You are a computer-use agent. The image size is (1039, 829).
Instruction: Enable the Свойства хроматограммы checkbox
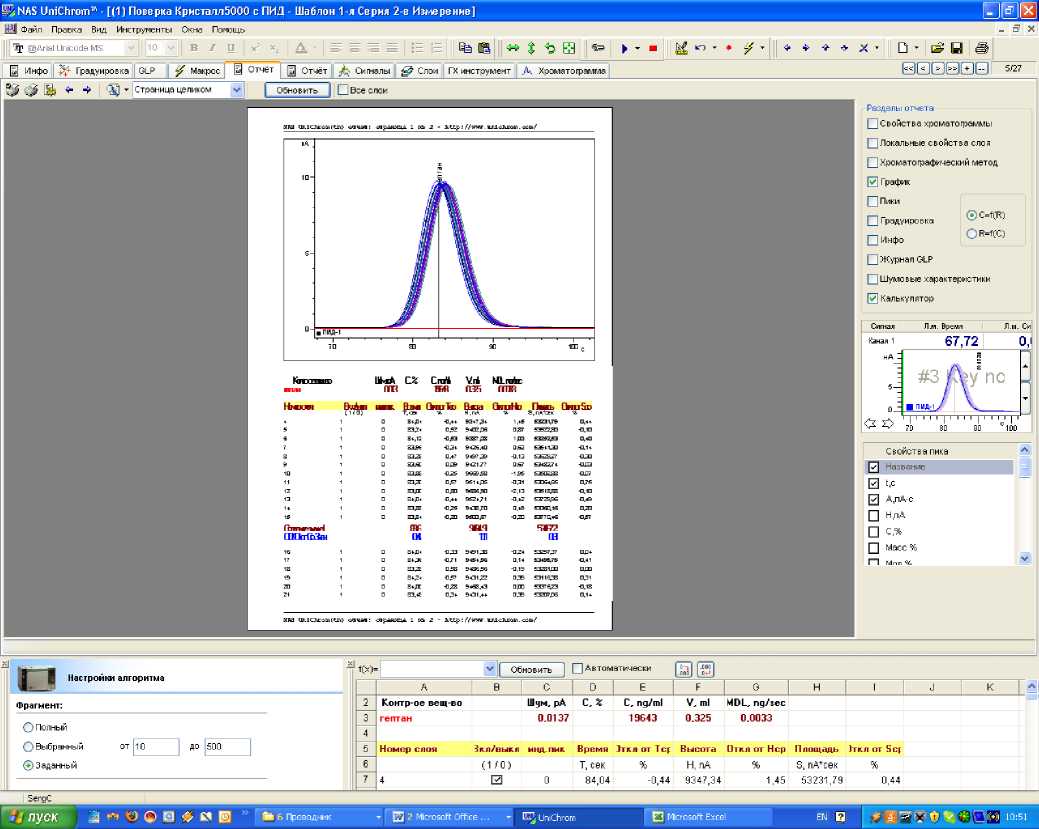(873, 123)
